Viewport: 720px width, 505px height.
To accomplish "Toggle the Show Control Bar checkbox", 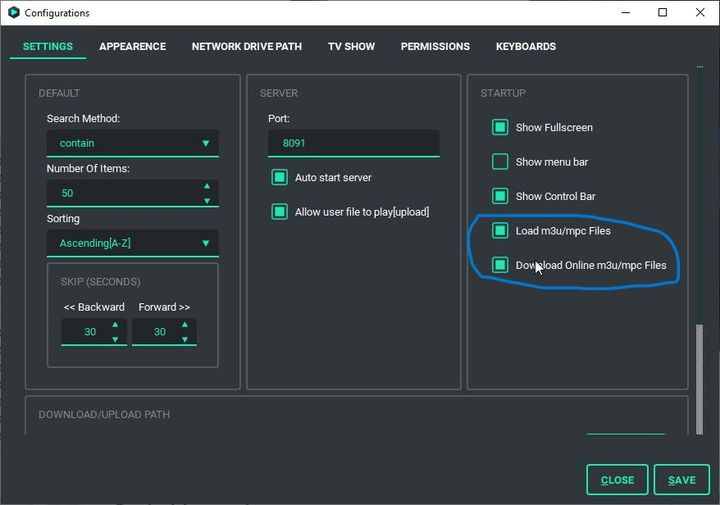I will pyautogui.click(x=500, y=196).
